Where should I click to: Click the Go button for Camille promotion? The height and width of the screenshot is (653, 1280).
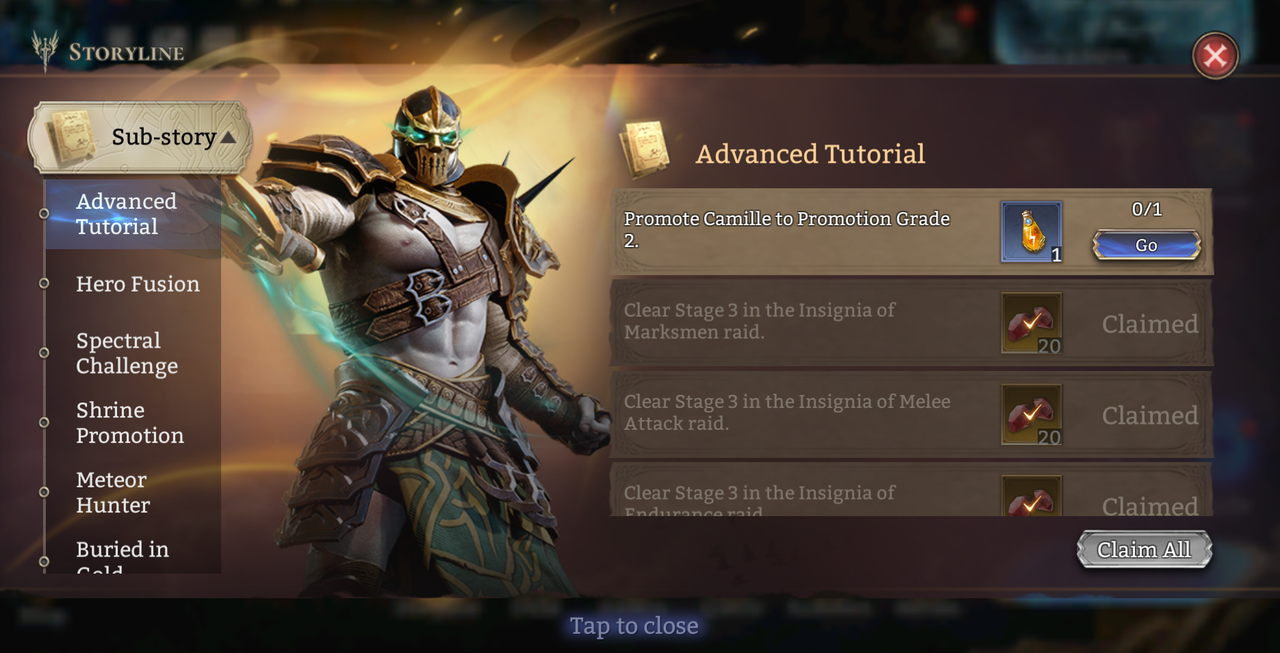(1146, 245)
